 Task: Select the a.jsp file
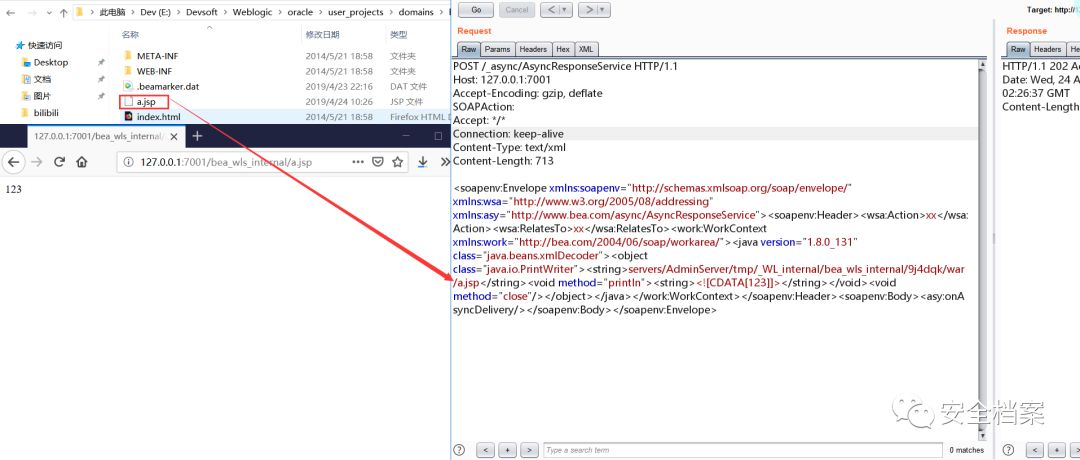point(145,102)
